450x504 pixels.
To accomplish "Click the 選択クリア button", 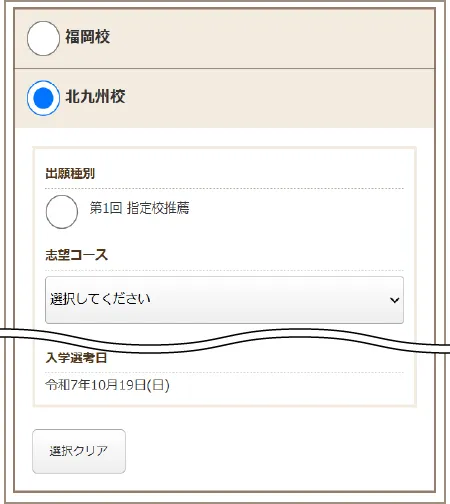I will [79, 451].
